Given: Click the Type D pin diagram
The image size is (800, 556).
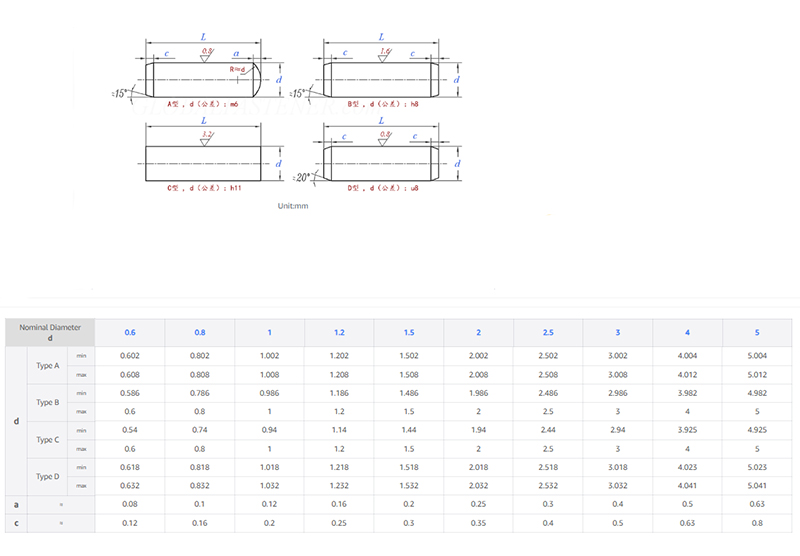Looking at the screenshot, I should click(381, 160).
